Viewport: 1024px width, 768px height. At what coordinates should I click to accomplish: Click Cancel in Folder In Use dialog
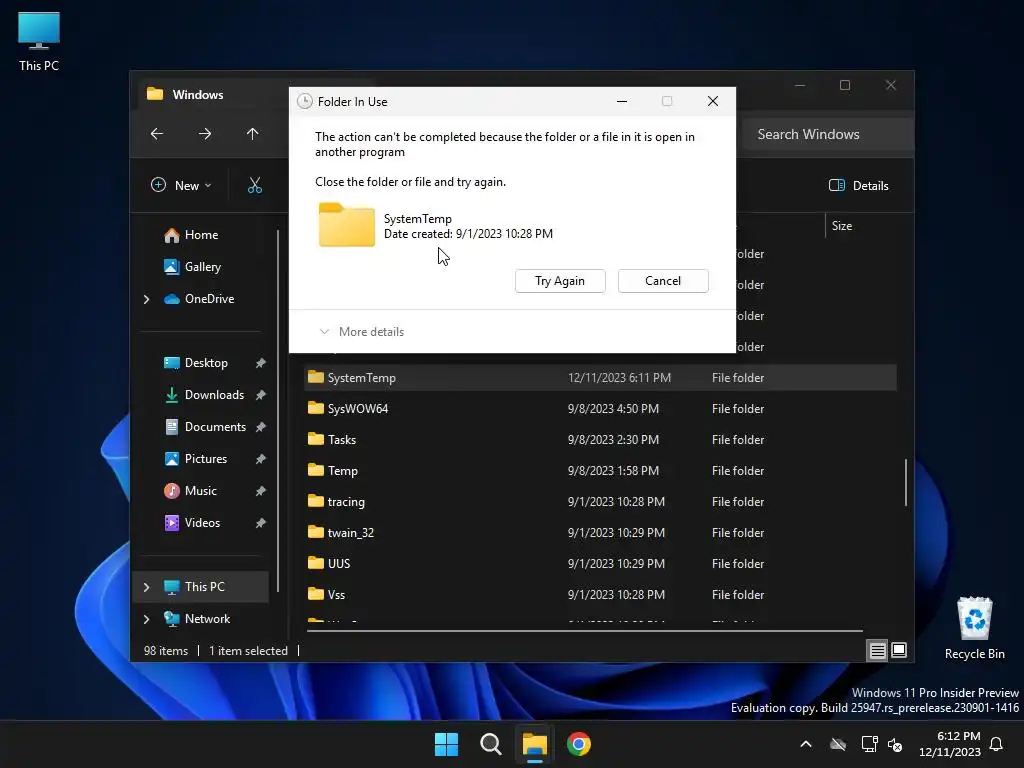point(663,281)
